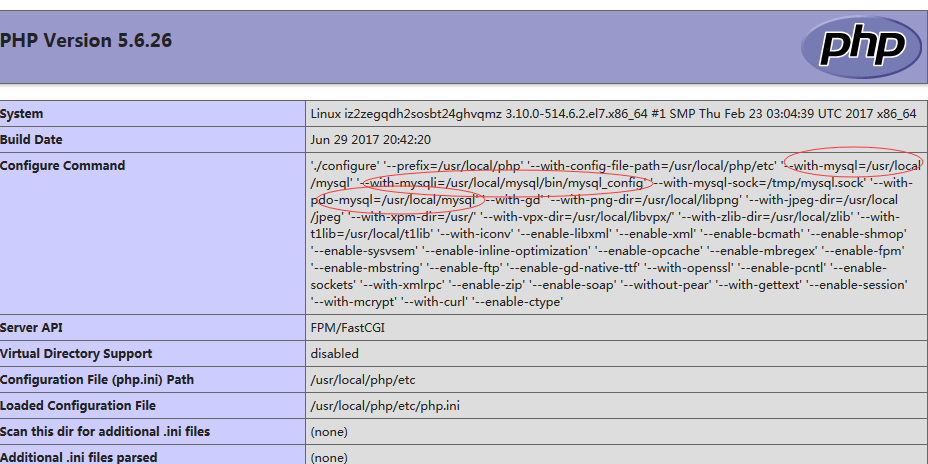Click the 'Configure Command' label
Screen dimensions: 928x464
coord(62,166)
